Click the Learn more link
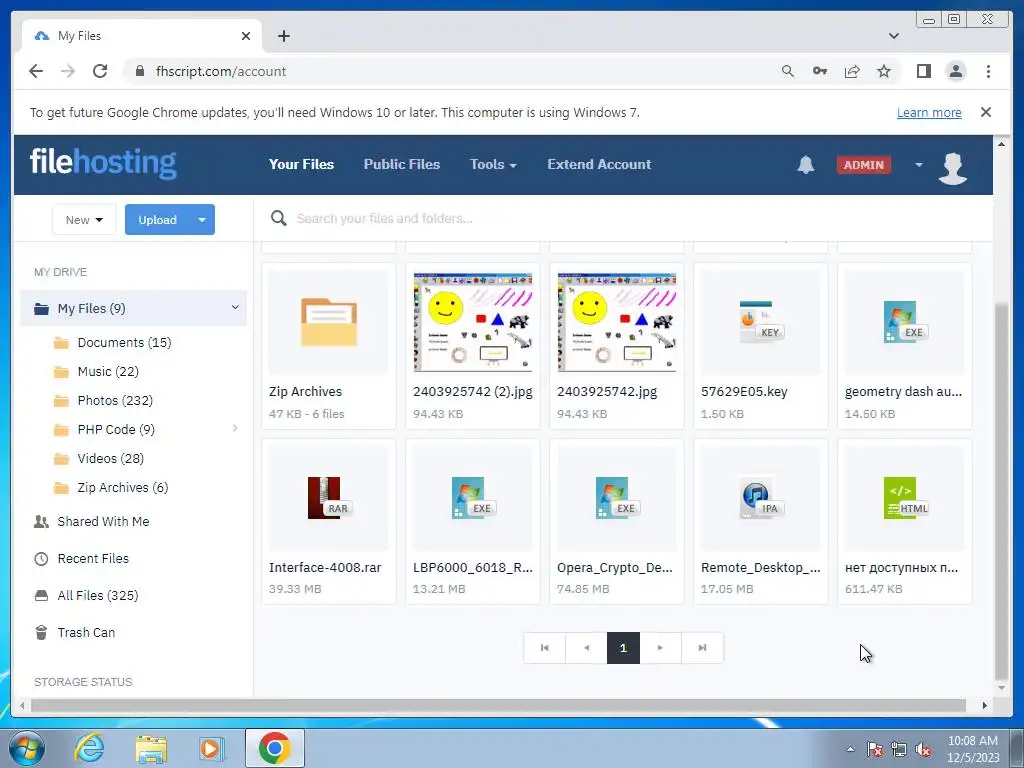This screenshot has height=768, width=1024. point(929,112)
